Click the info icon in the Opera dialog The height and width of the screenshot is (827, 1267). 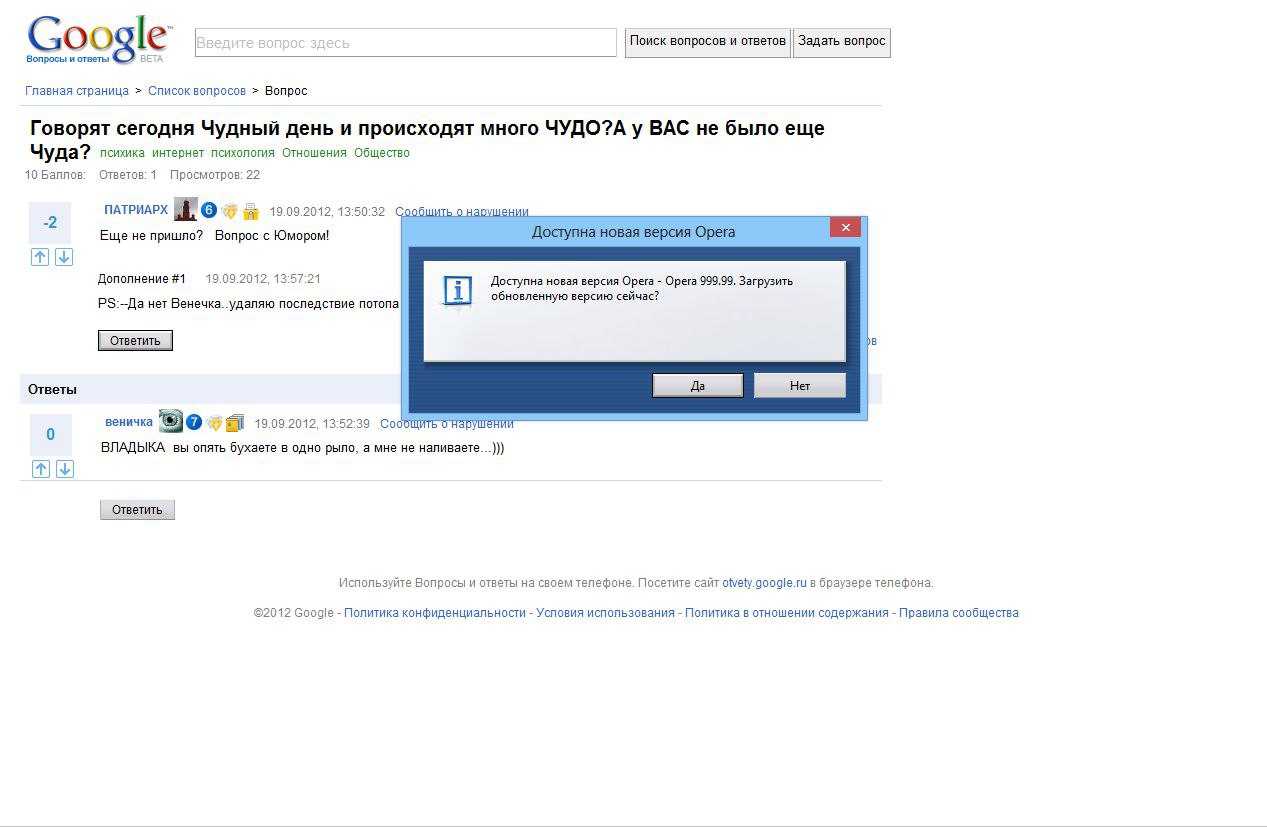pos(458,291)
